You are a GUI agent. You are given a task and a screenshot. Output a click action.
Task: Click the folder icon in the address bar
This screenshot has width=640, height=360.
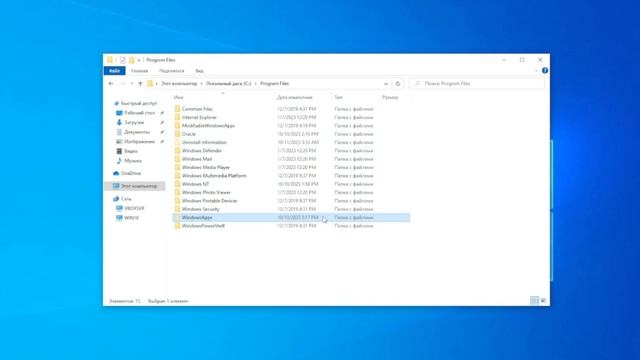(150, 84)
